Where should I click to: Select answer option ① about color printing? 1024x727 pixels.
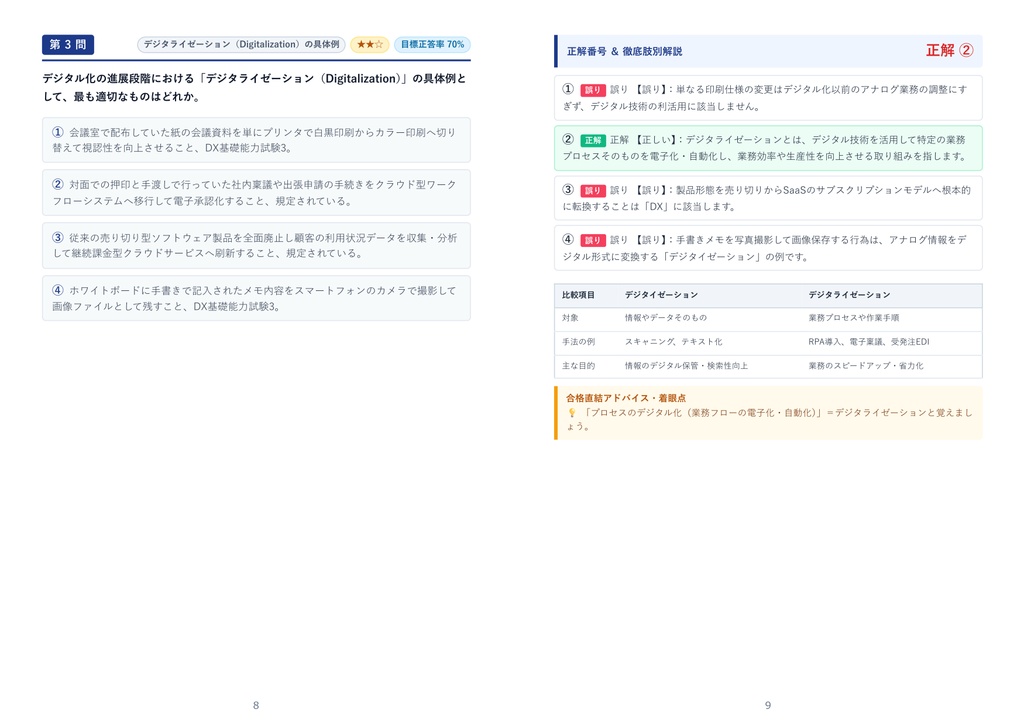point(256,140)
